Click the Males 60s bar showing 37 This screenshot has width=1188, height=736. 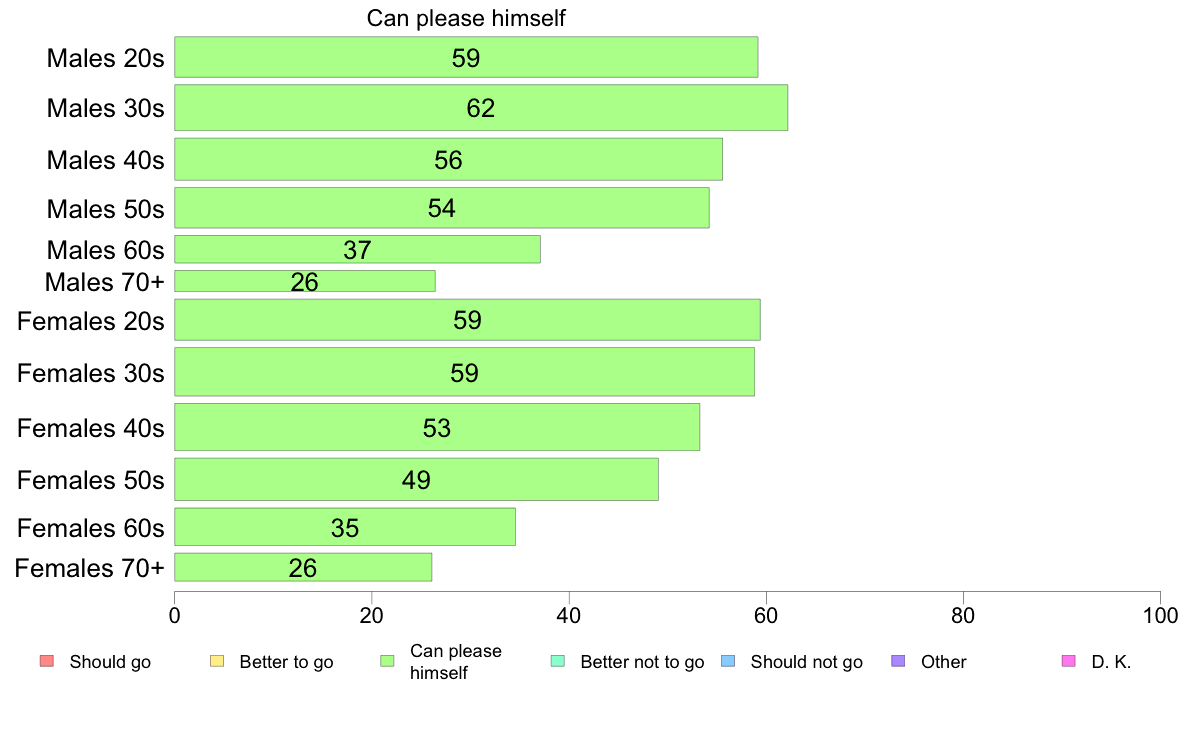tap(358, 249)
